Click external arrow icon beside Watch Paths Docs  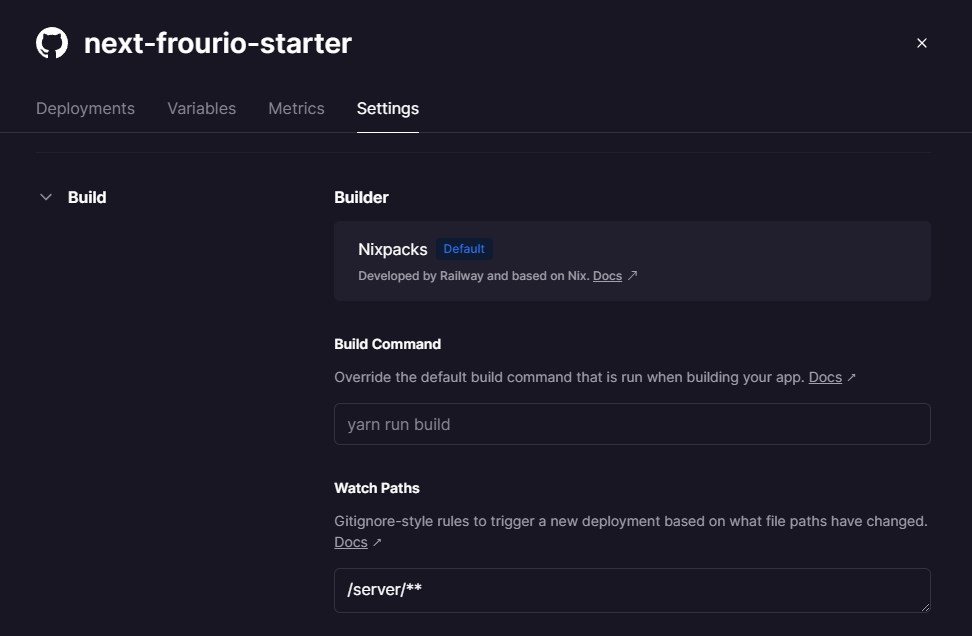[x=377, y=542]
